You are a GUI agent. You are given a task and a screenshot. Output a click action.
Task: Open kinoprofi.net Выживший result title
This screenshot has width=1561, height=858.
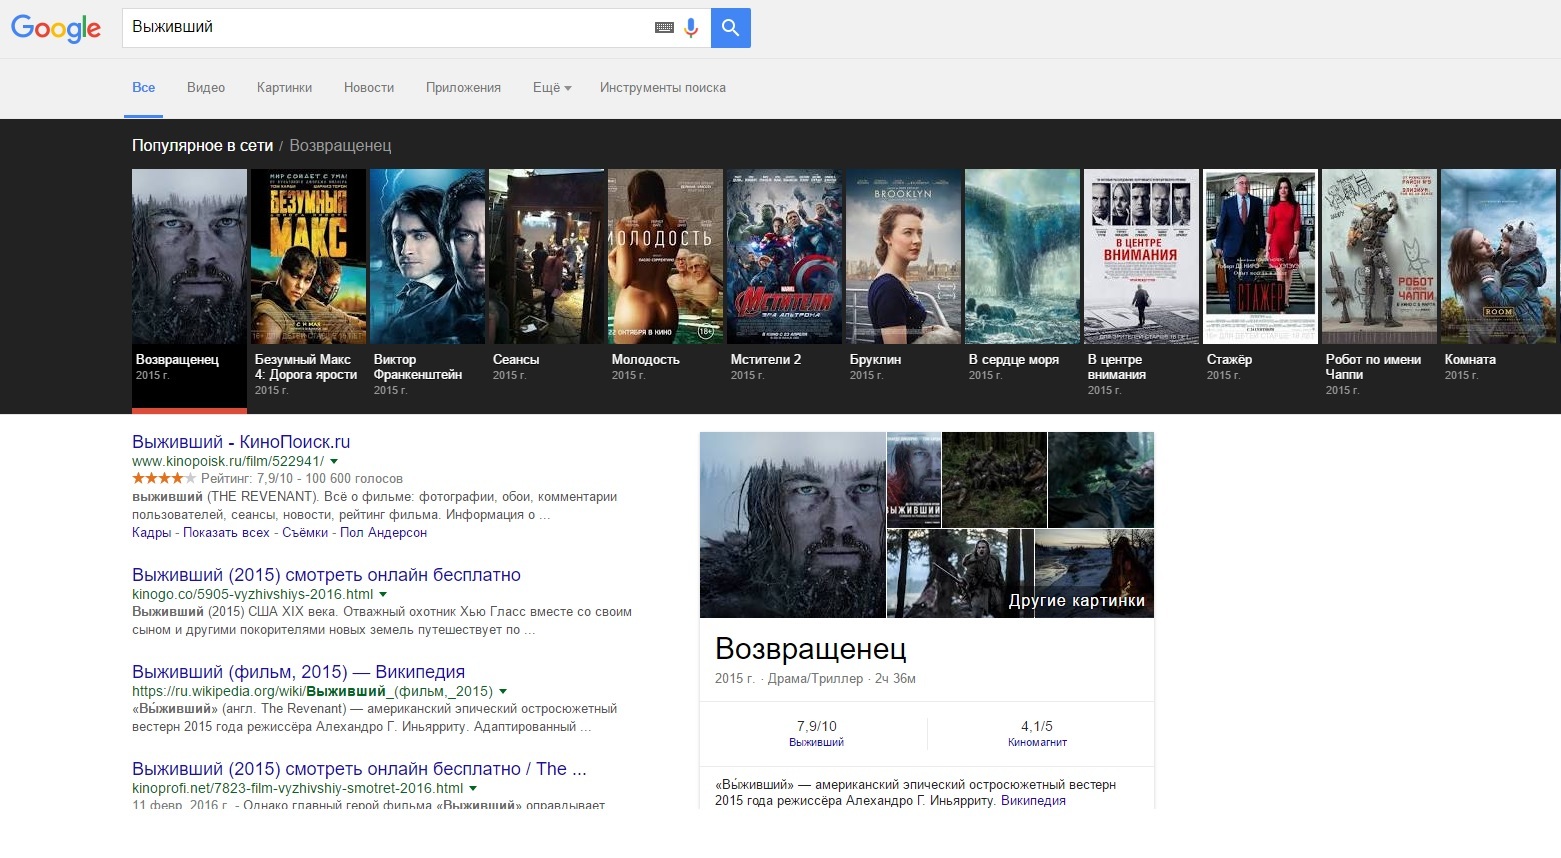(x=359, y=769)
